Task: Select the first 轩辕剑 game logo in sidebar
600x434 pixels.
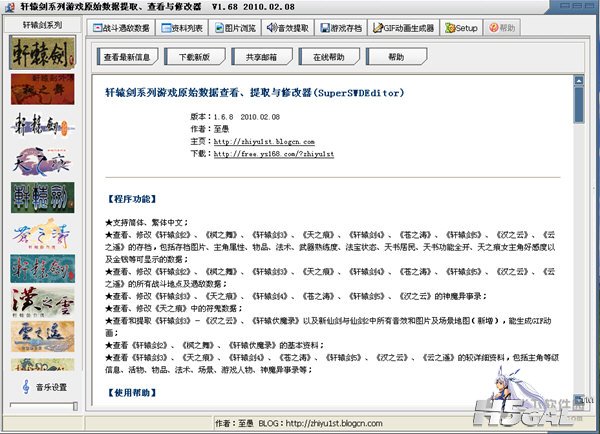Action: point(42,53)
